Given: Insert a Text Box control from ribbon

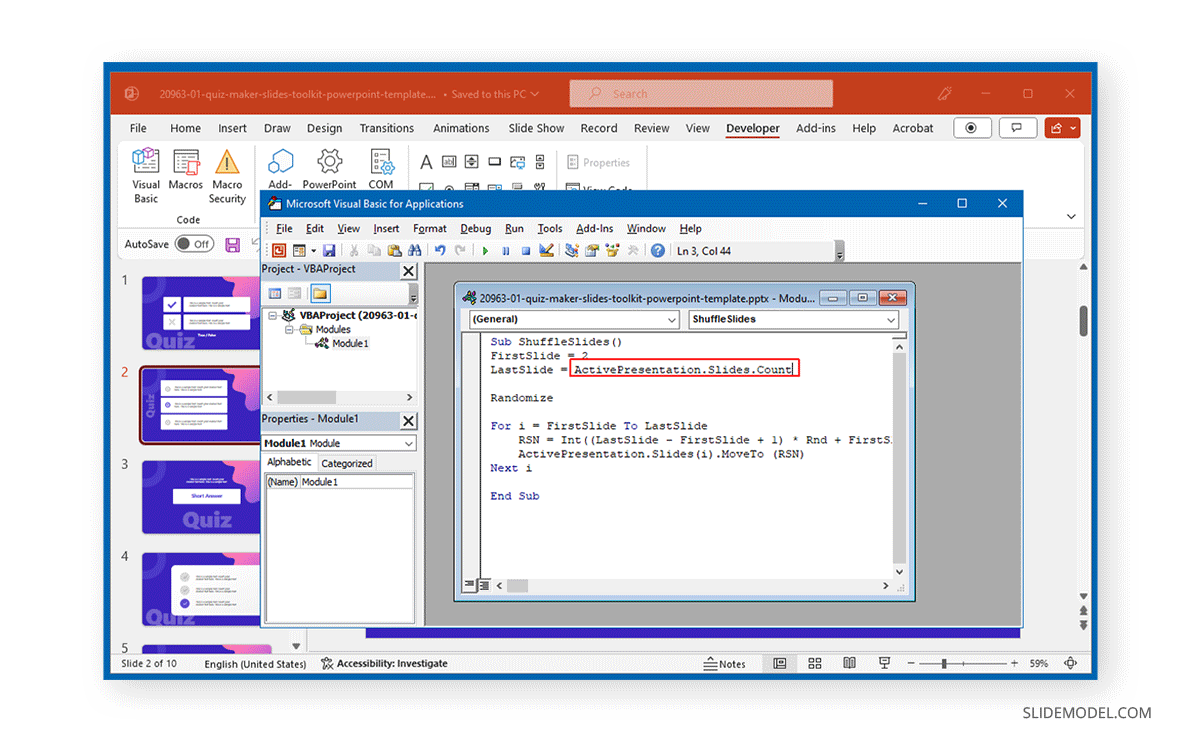Looking at the screenshot, I should (x=449, y=162).
